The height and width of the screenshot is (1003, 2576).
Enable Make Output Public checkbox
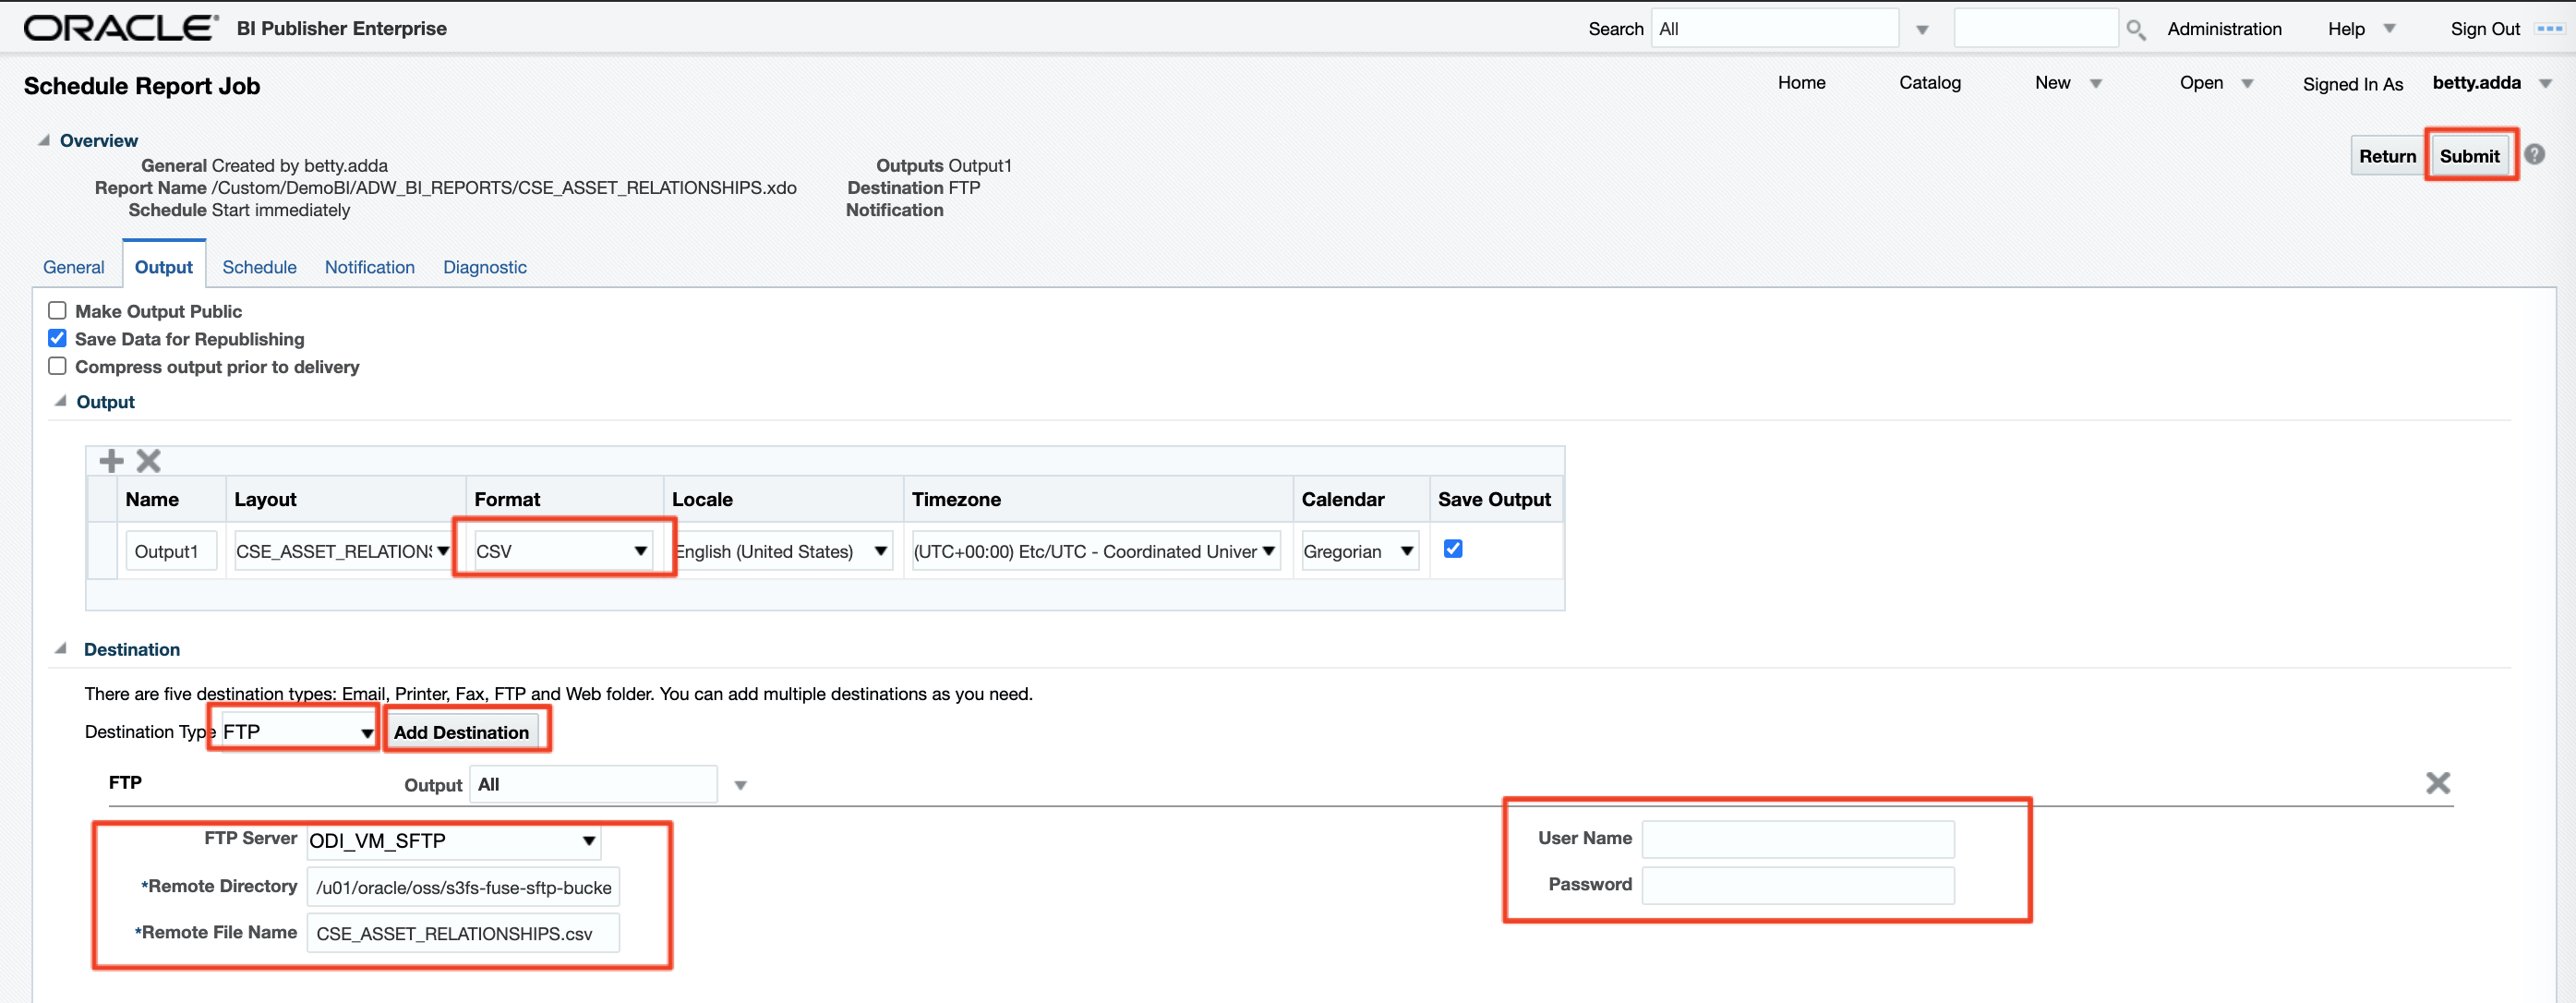point(58,311)
